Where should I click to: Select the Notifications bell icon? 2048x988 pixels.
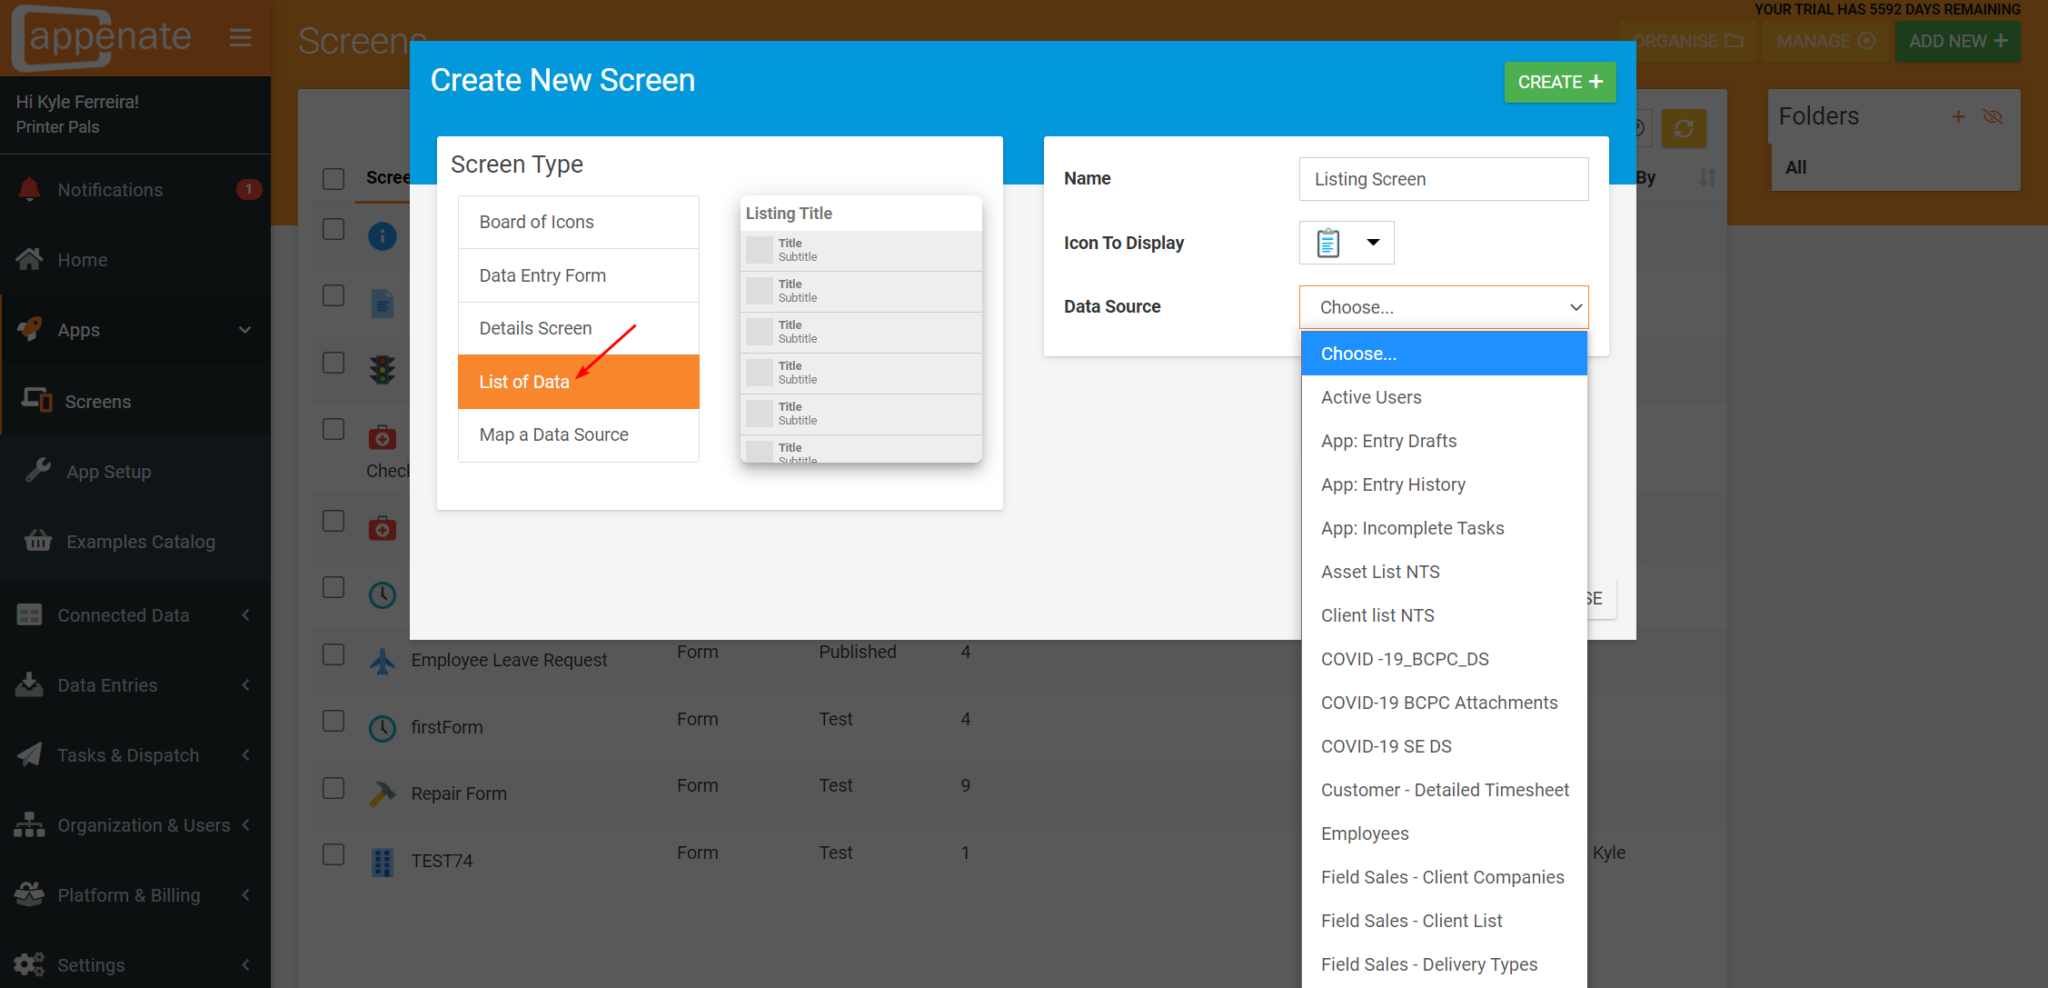tap(29, 189)
